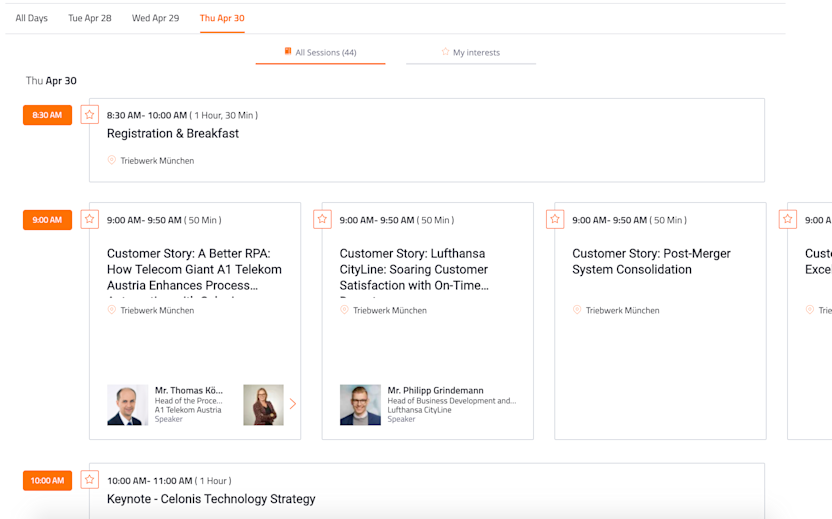Viewport: 832px width, 519px height.
Task: Open the Post-Merger System Consolidation story
Action: coord(651,262)
